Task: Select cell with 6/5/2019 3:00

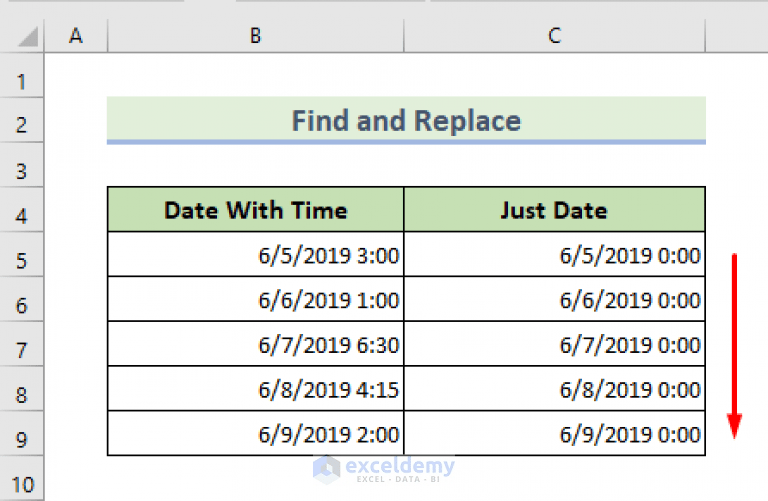Action: tap(256, 255)
